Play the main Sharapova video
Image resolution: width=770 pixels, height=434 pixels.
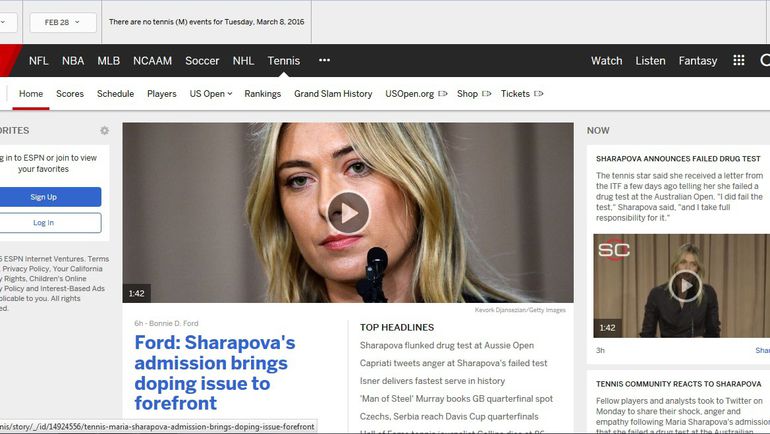pyautogui.click(x=348, y=213)
